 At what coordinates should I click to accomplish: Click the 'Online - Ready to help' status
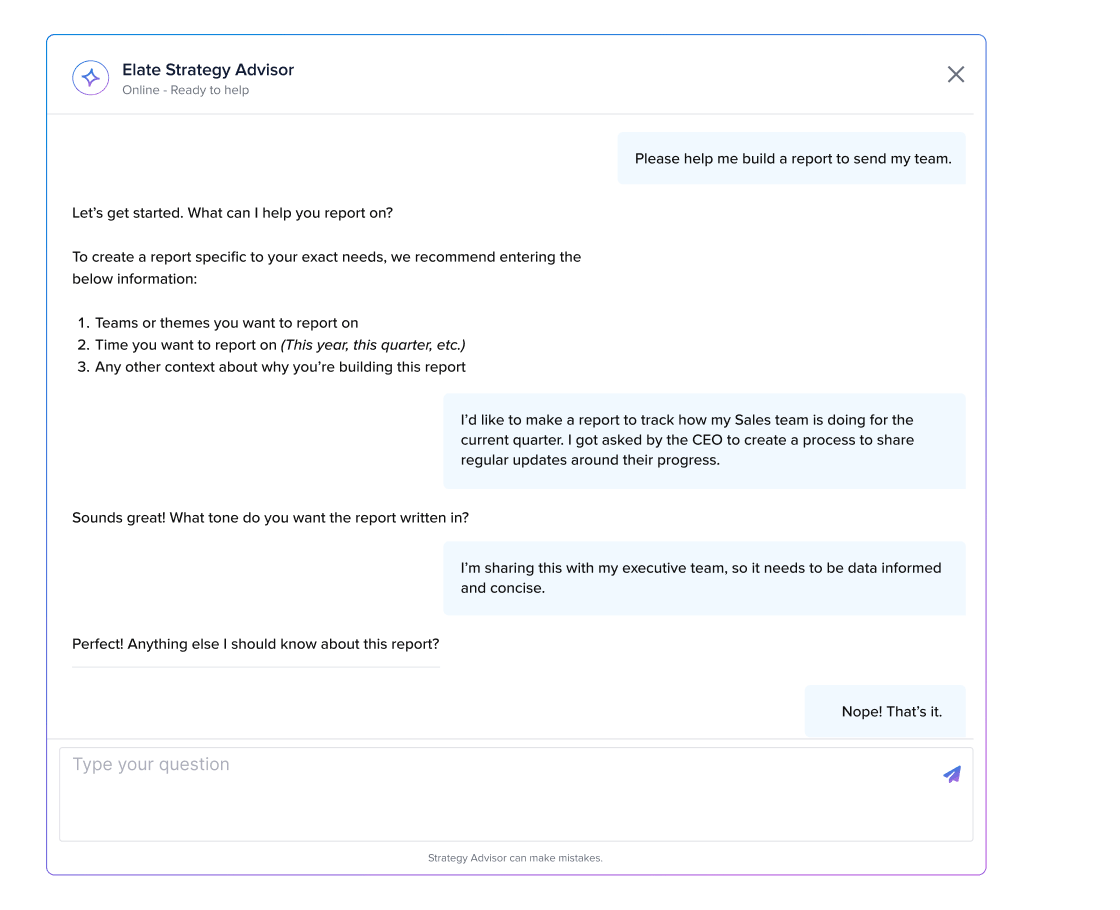[186, 90]
